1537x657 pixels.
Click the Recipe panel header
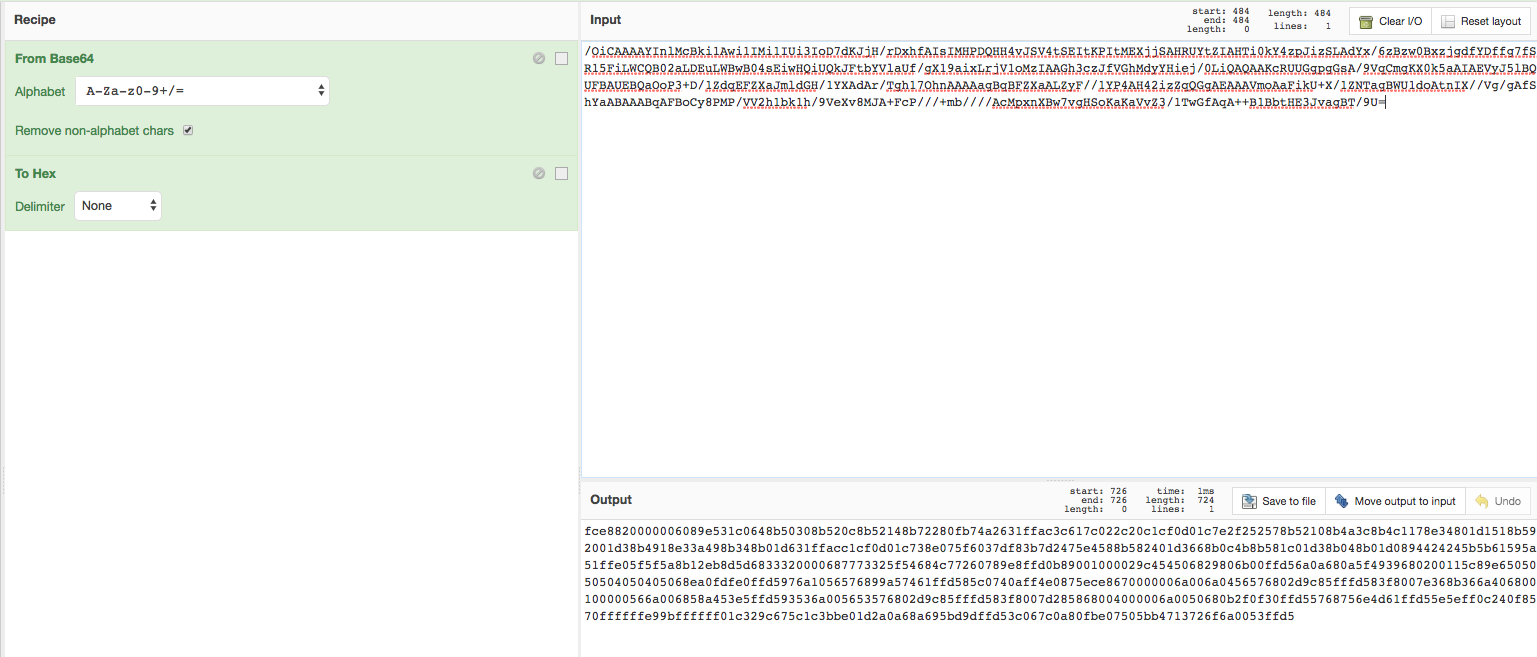click(x=290, y=20)
